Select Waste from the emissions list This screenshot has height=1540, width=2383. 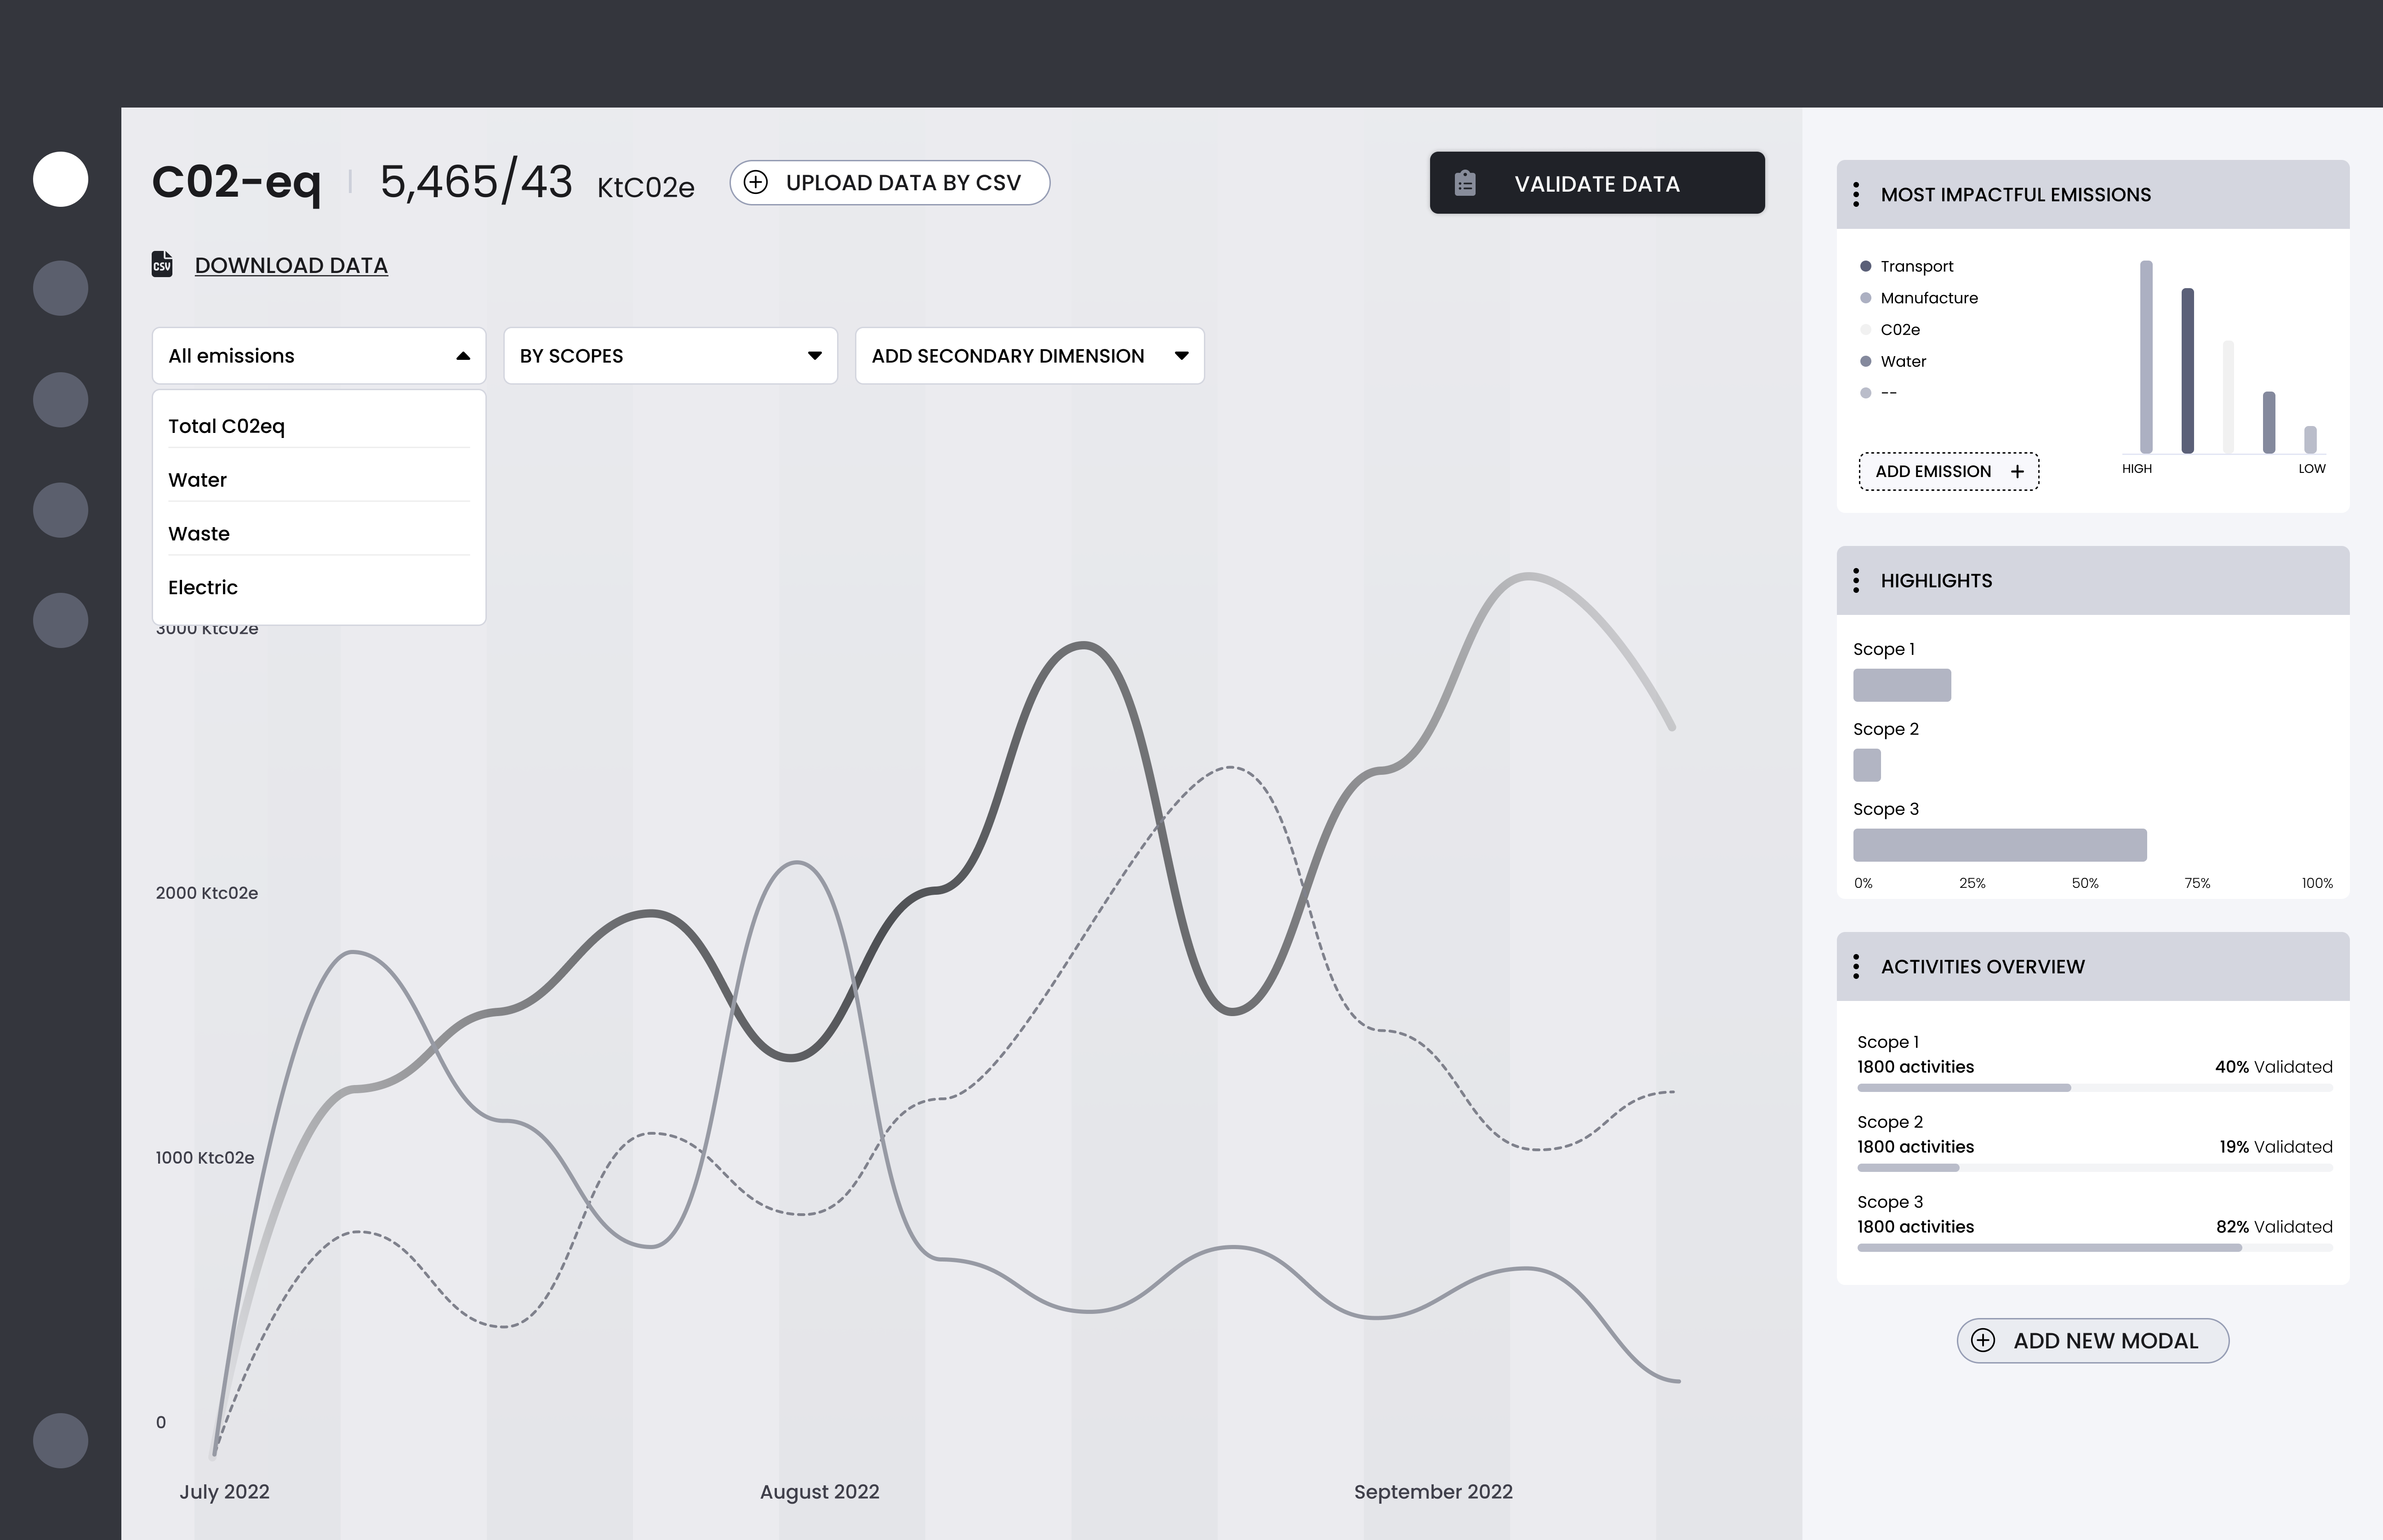point(199,533)
